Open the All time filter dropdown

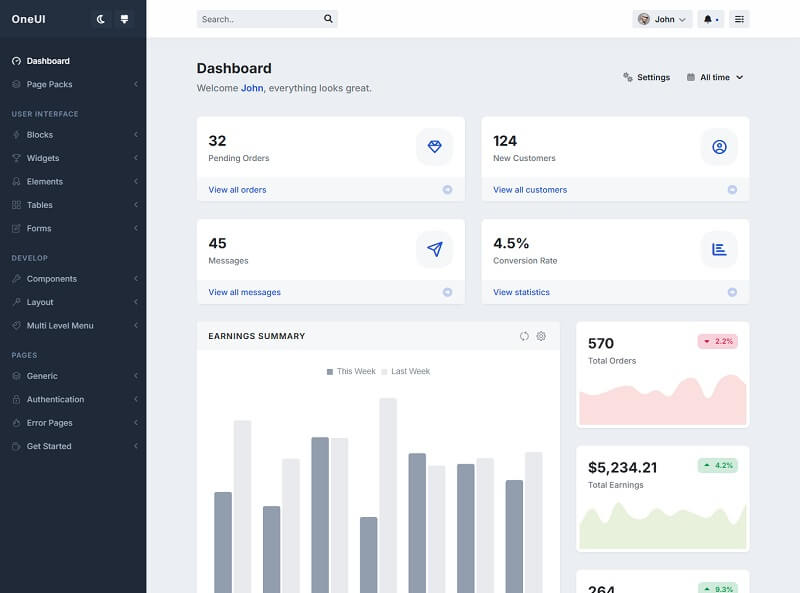[x=715, y=76]
